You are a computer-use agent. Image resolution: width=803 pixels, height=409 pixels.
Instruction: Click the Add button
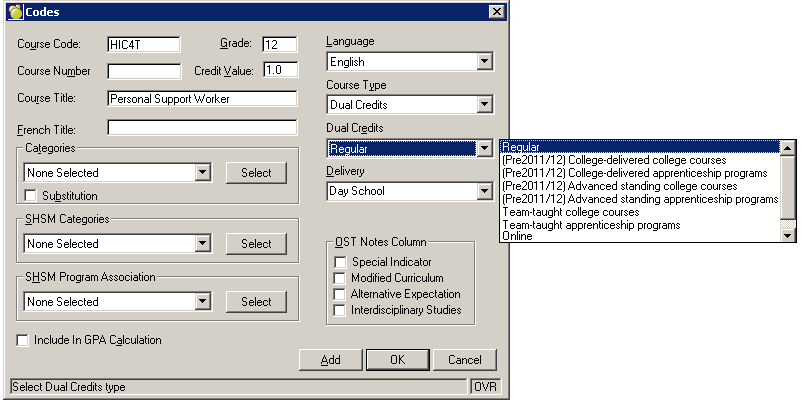330,360
